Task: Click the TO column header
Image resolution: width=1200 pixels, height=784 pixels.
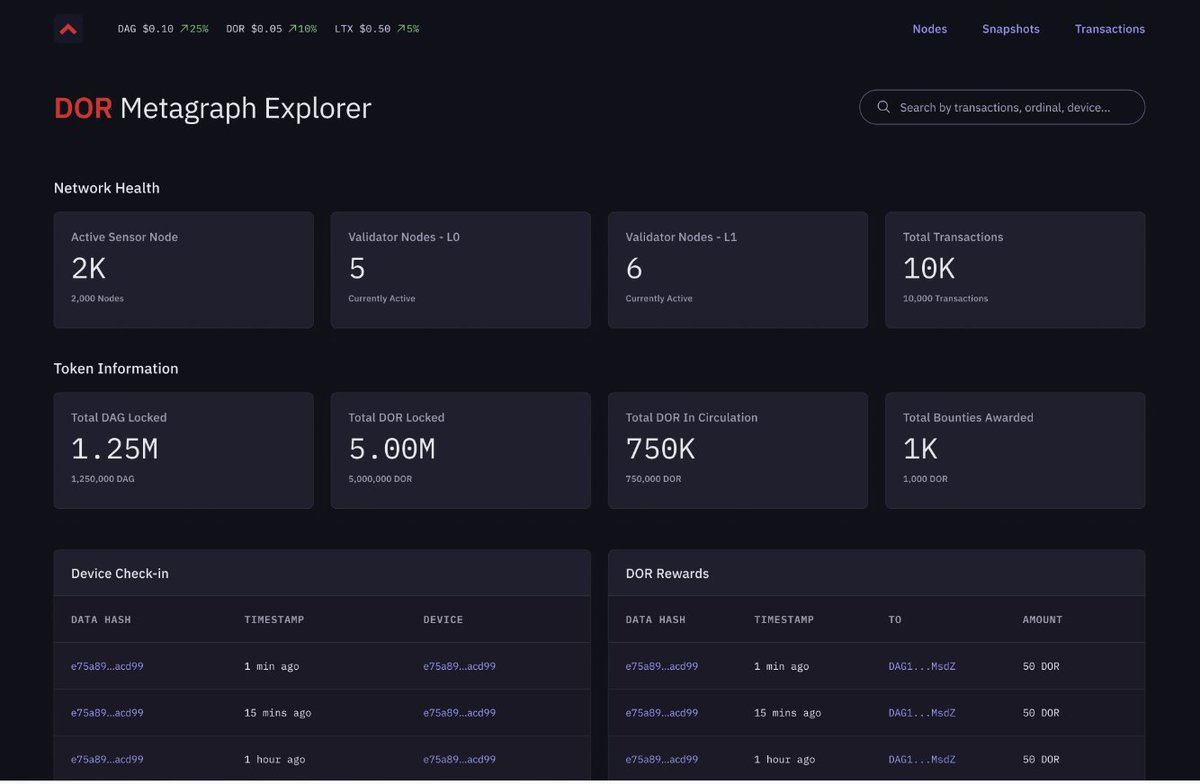Action: point(895,620)
